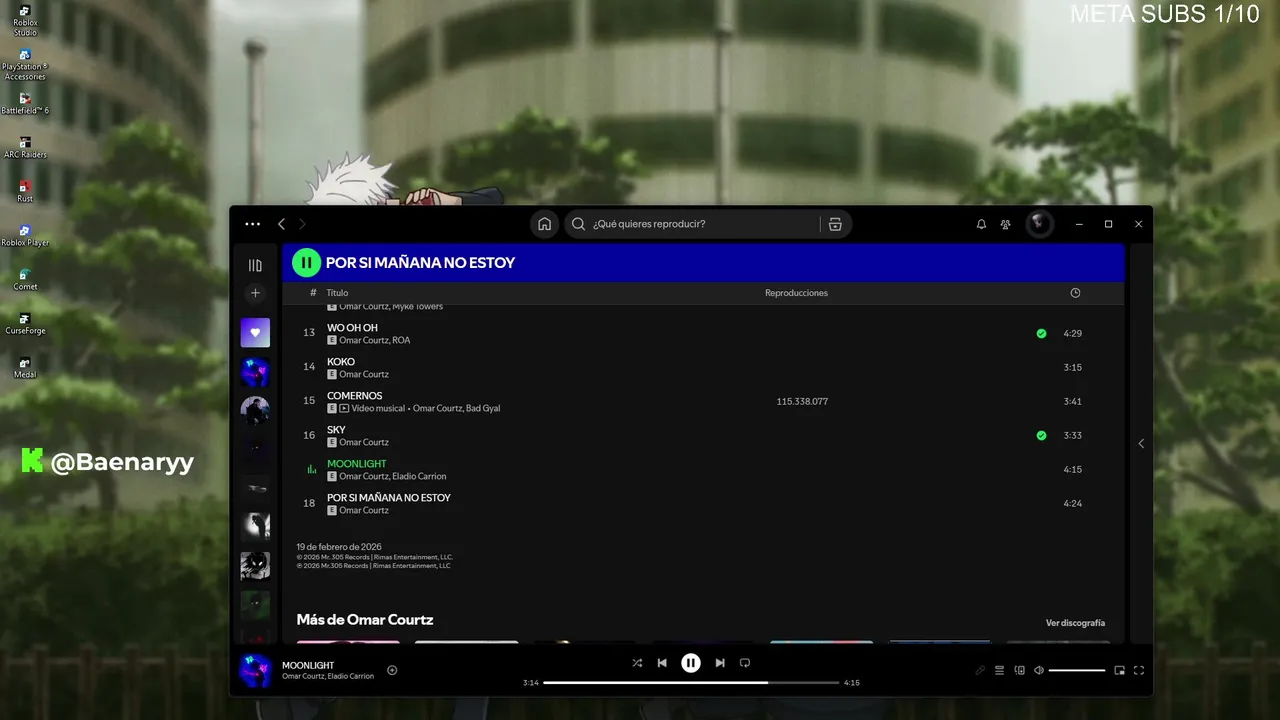Sort by the Reproducciones column header
Image resolution: width=1280 pixels, height=720 pixels.
(x=796, y=293)
